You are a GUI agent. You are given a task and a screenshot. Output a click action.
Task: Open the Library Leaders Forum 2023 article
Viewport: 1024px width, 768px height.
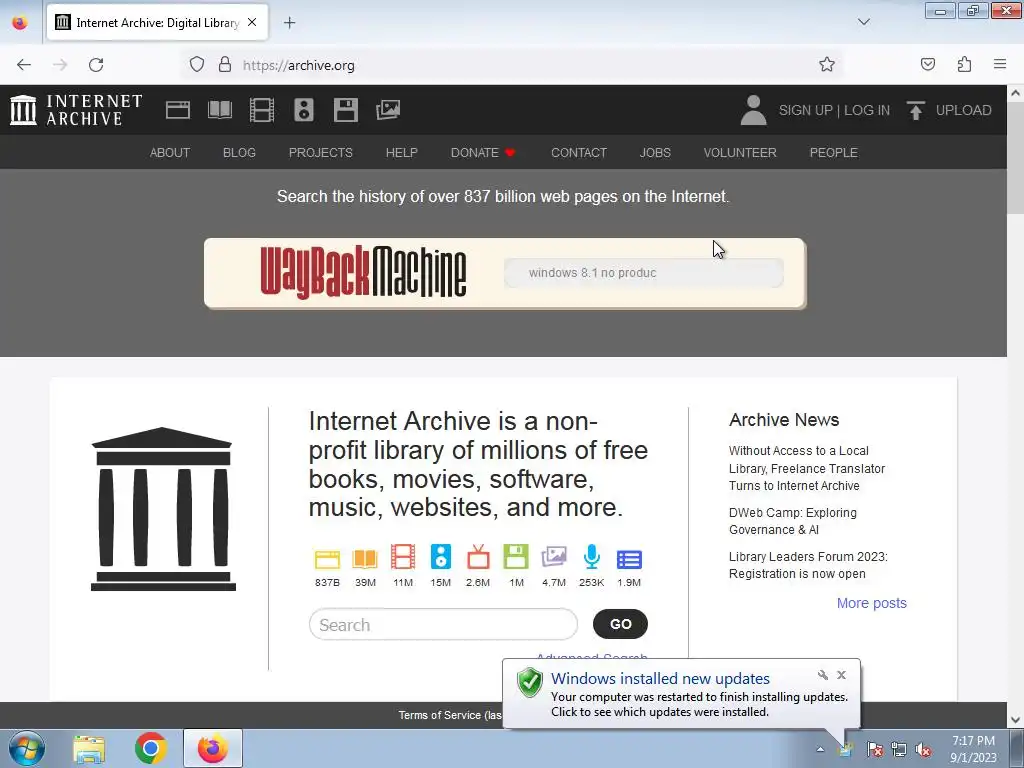point(808,565)
